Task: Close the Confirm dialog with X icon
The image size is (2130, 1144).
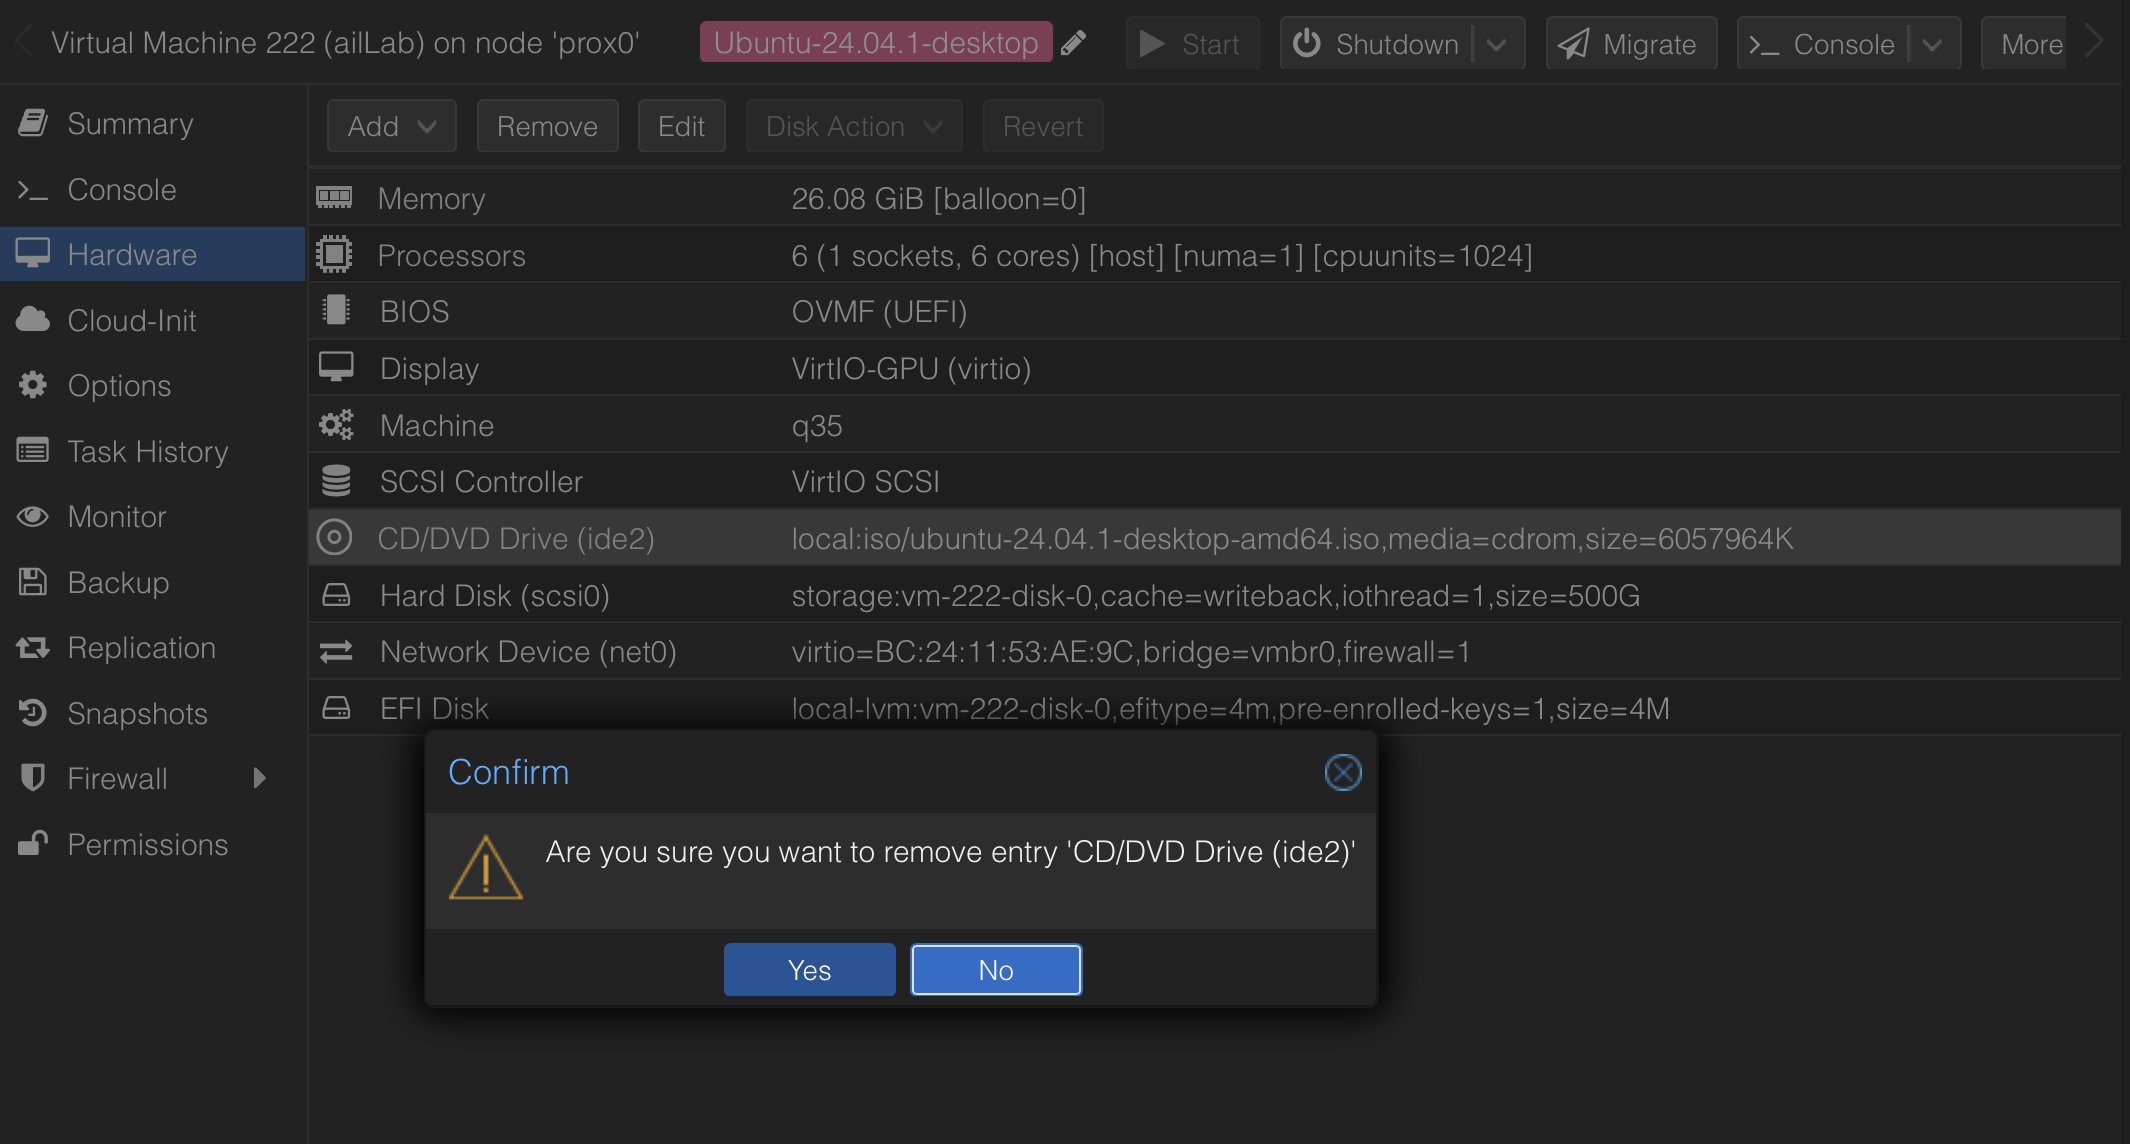Action: point(1342,772)
